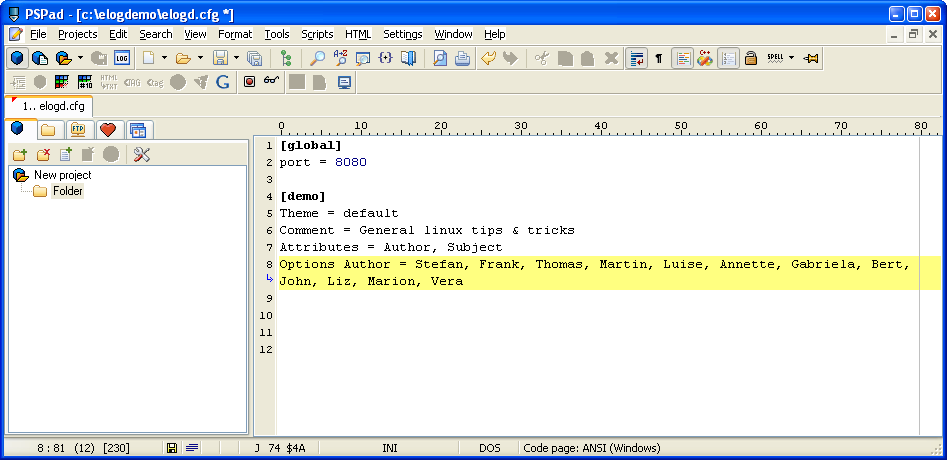Open the Scripts menu

click(x=318, y=34)
